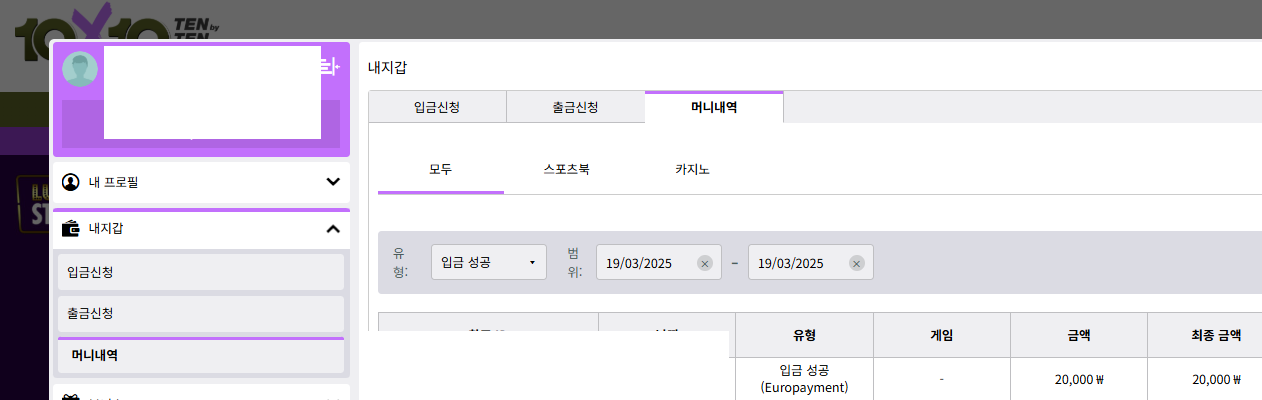Click the start date input field
Viewport: 1262px width, 400px height.
pyautogui.click(x=646, y=263)
